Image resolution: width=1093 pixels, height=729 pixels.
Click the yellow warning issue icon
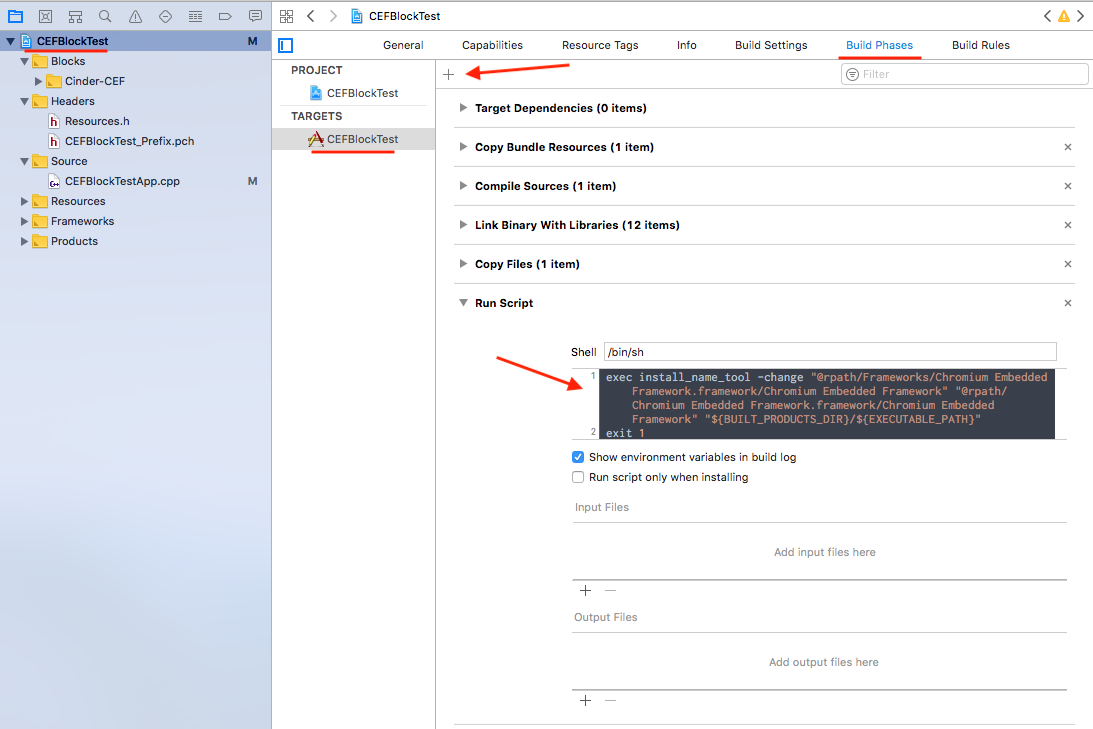point(1064,16)
